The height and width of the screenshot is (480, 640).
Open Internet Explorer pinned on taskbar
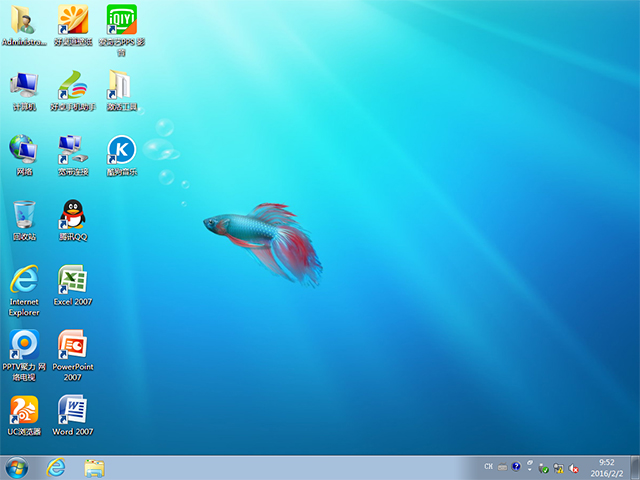click(x=57, y=467)
